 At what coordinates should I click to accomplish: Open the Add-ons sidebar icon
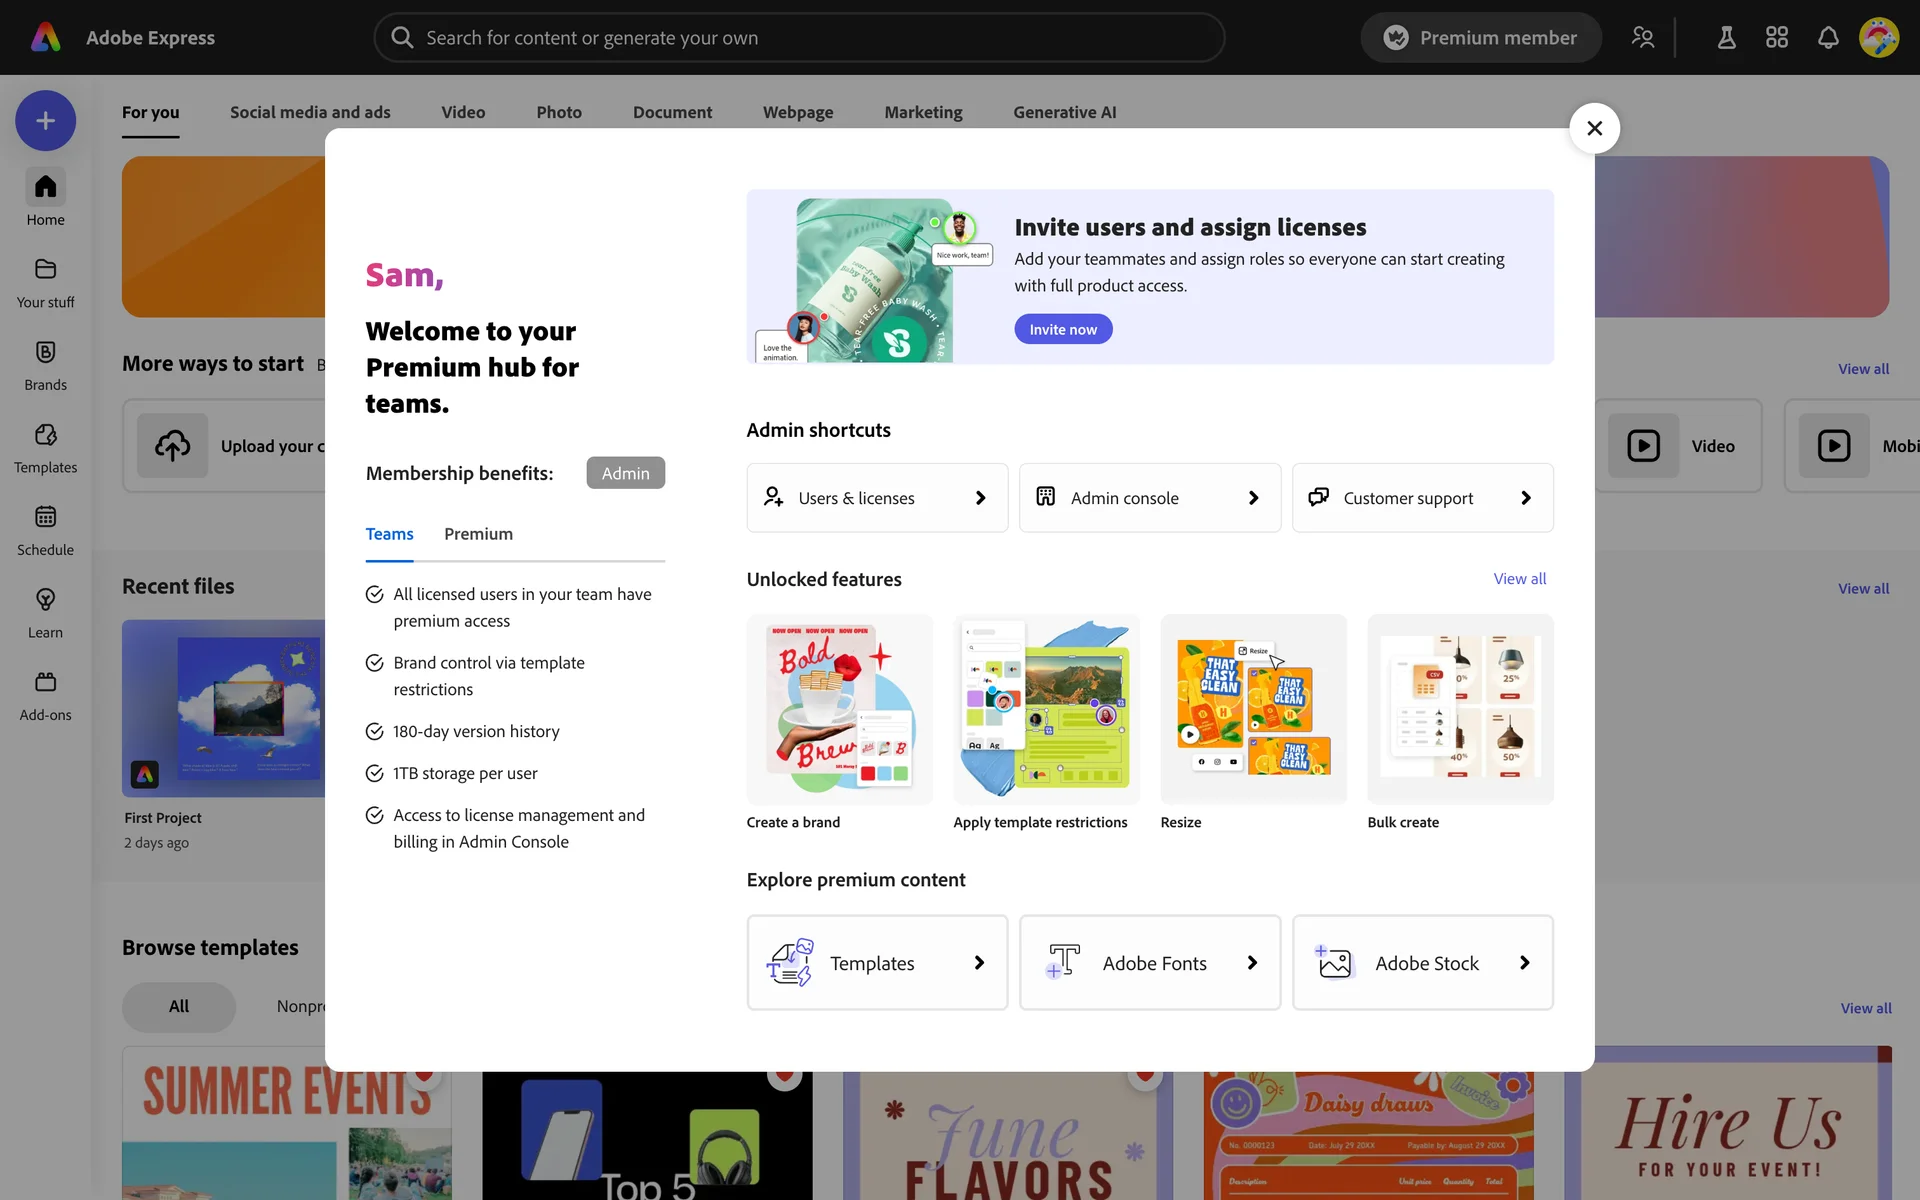pos(45,683)
